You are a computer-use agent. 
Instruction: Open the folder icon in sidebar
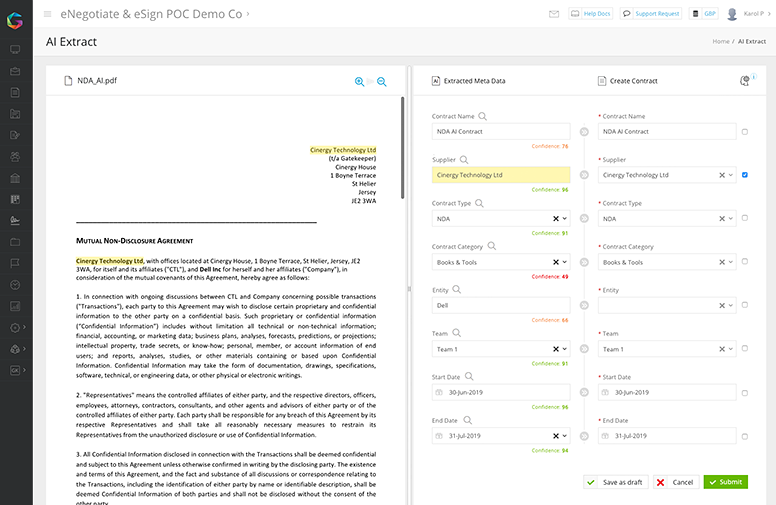15,242
